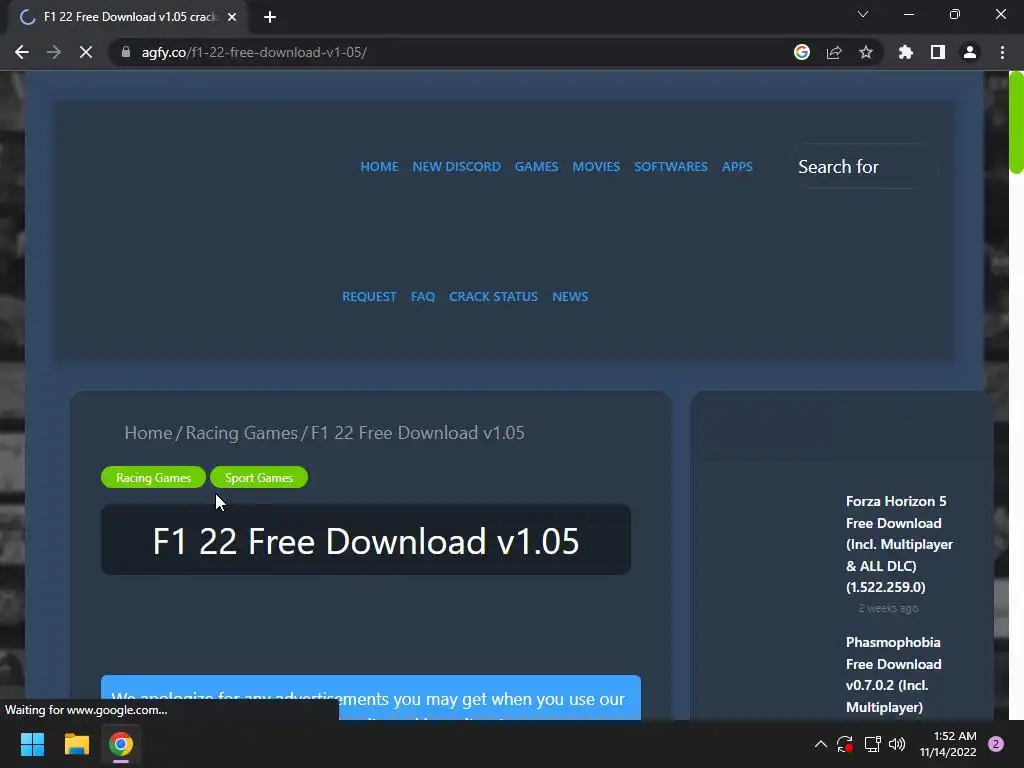Click the address bar URL
The height and width of the screenshot is (768, 1024).
pos(254,52)
